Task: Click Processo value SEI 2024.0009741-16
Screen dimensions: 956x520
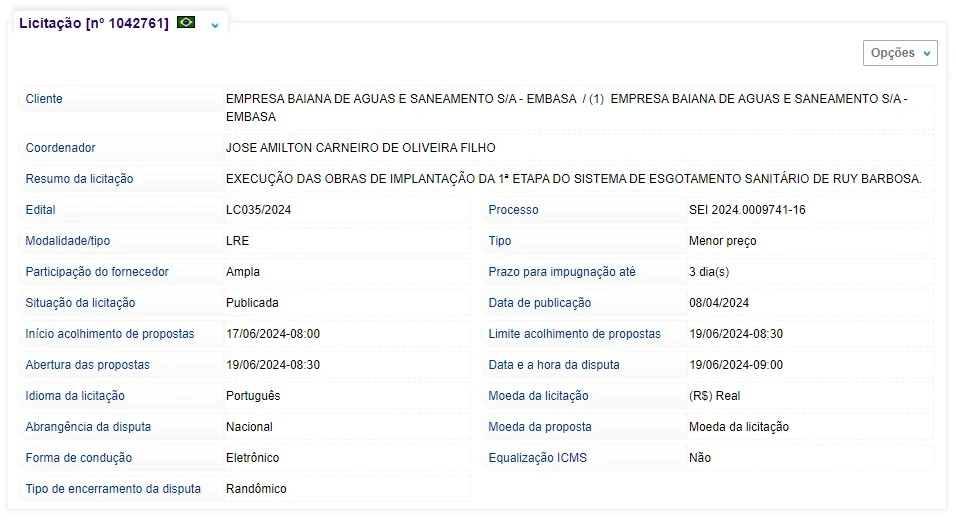Action: [x=747, y=210]
